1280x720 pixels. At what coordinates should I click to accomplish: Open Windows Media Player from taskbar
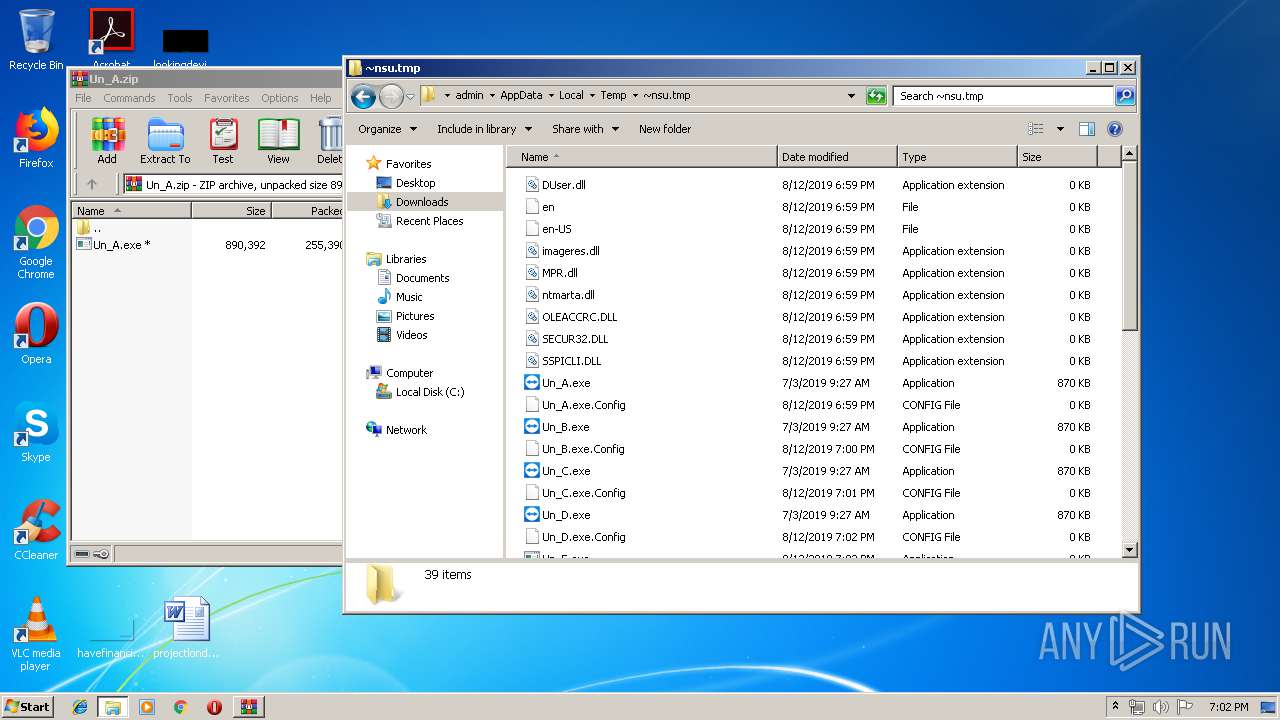pos(147,707)
